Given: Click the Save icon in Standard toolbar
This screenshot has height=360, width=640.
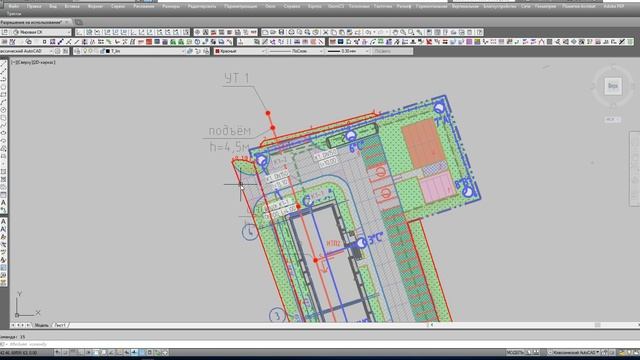Looking at the screenshot, I should (x=281, y=32).
